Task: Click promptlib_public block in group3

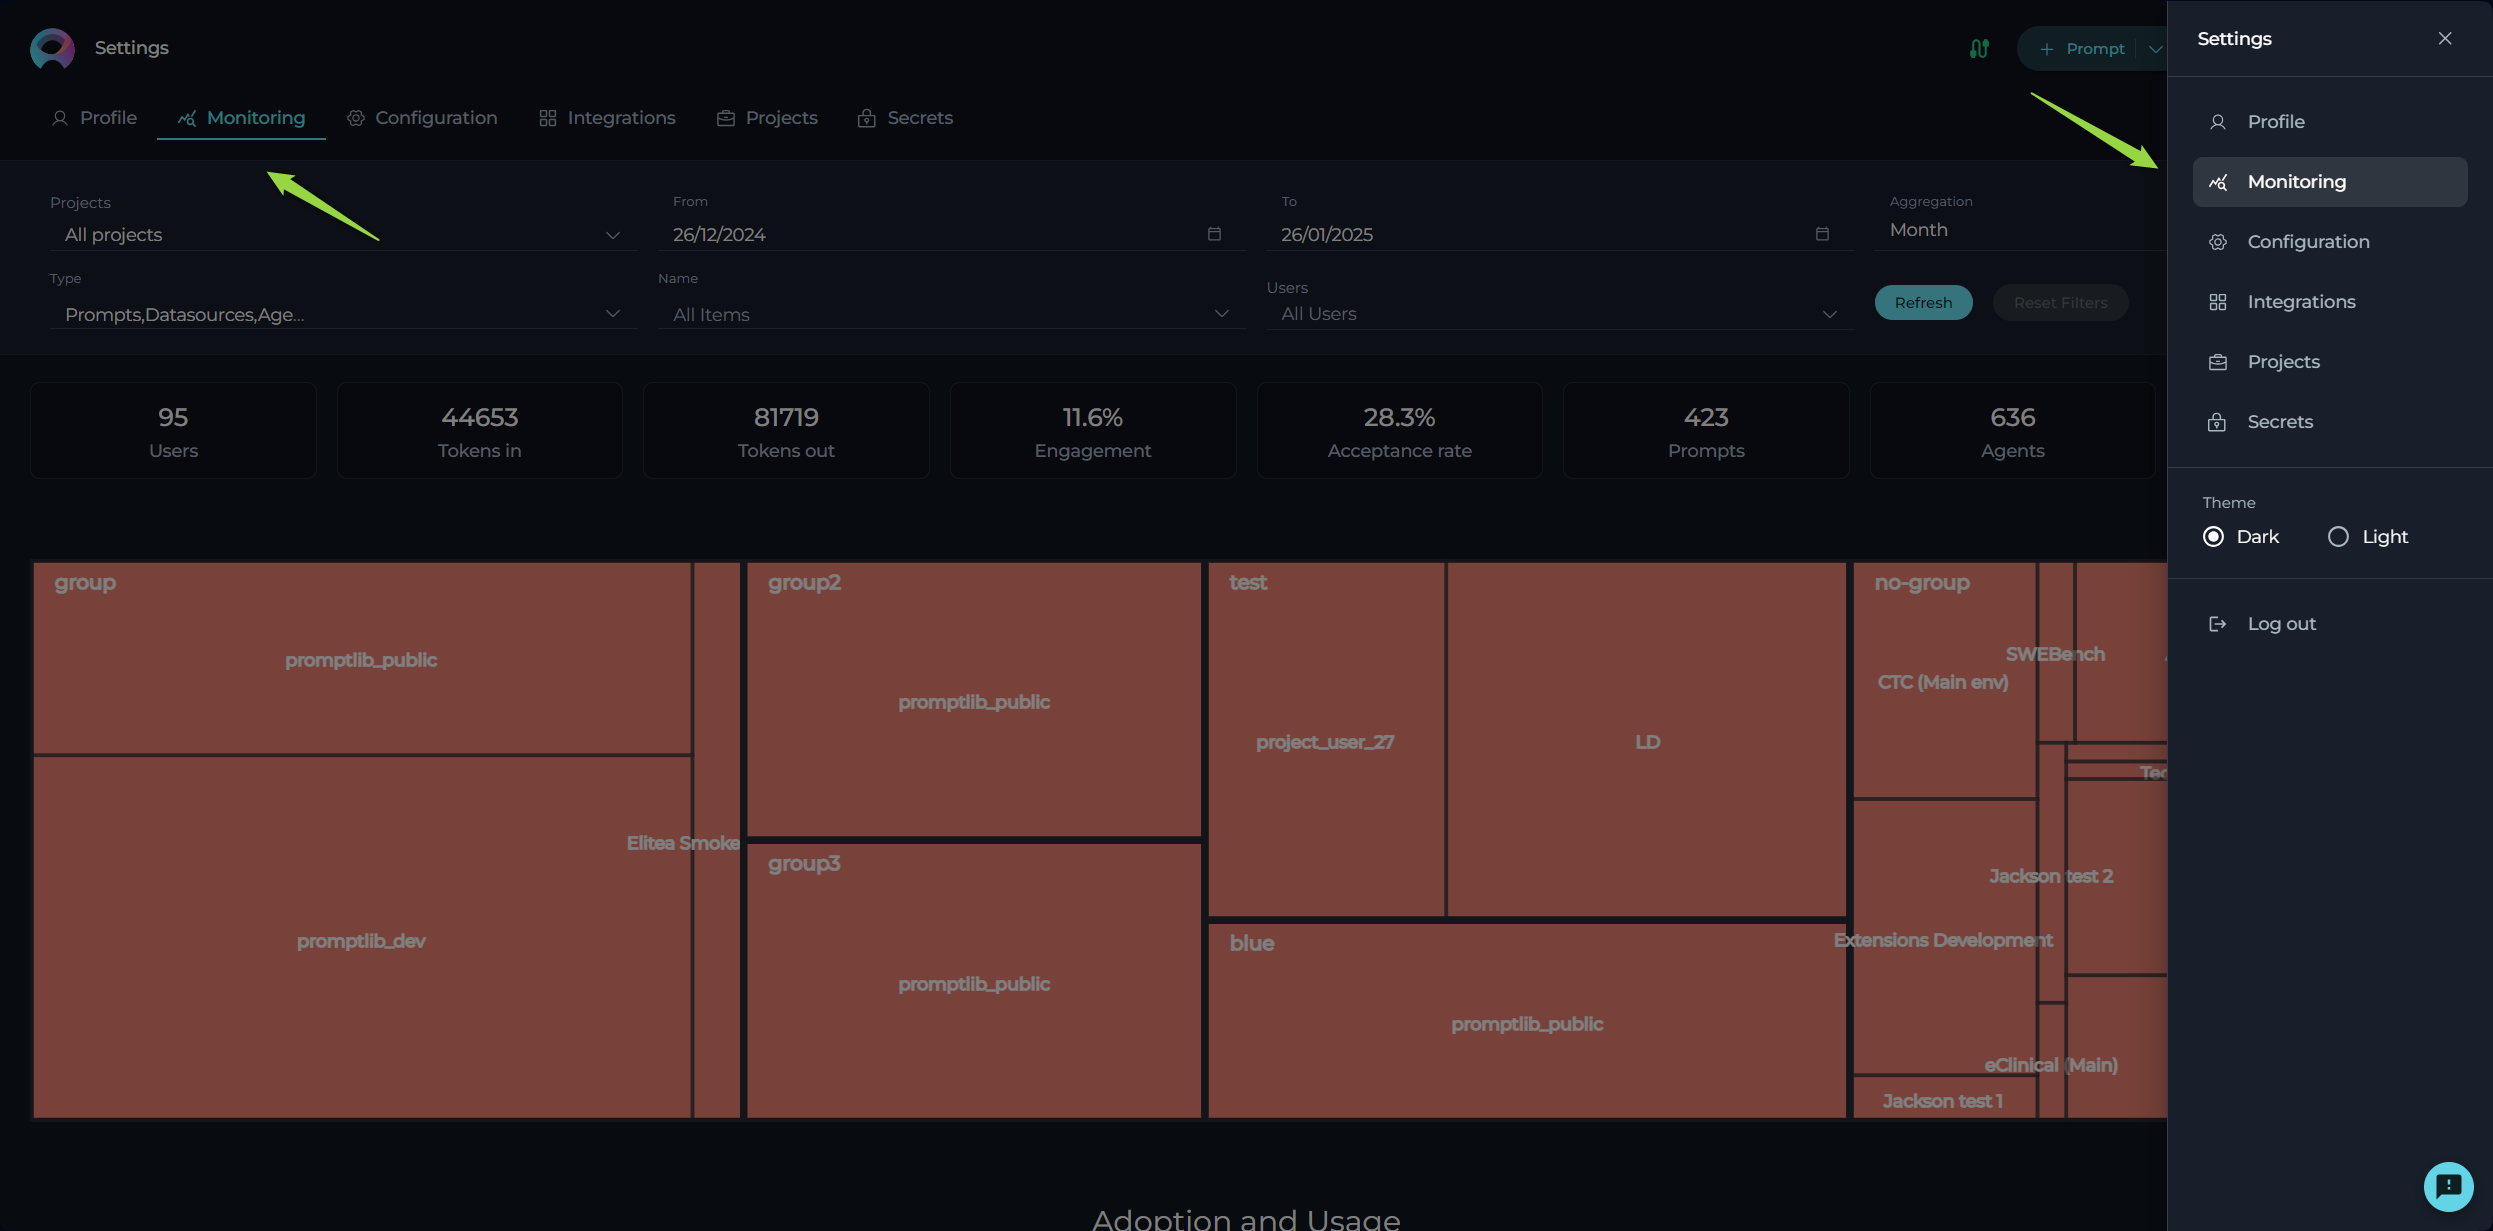Action: [x=974, y=981]
